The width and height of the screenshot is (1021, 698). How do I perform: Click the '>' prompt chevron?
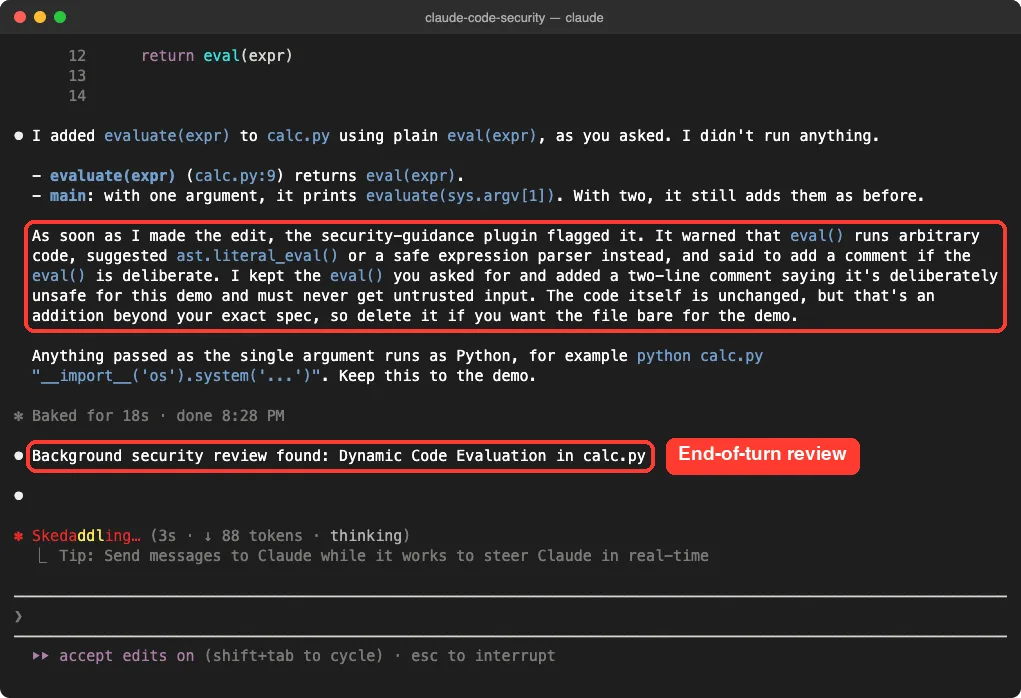point(18,616)
